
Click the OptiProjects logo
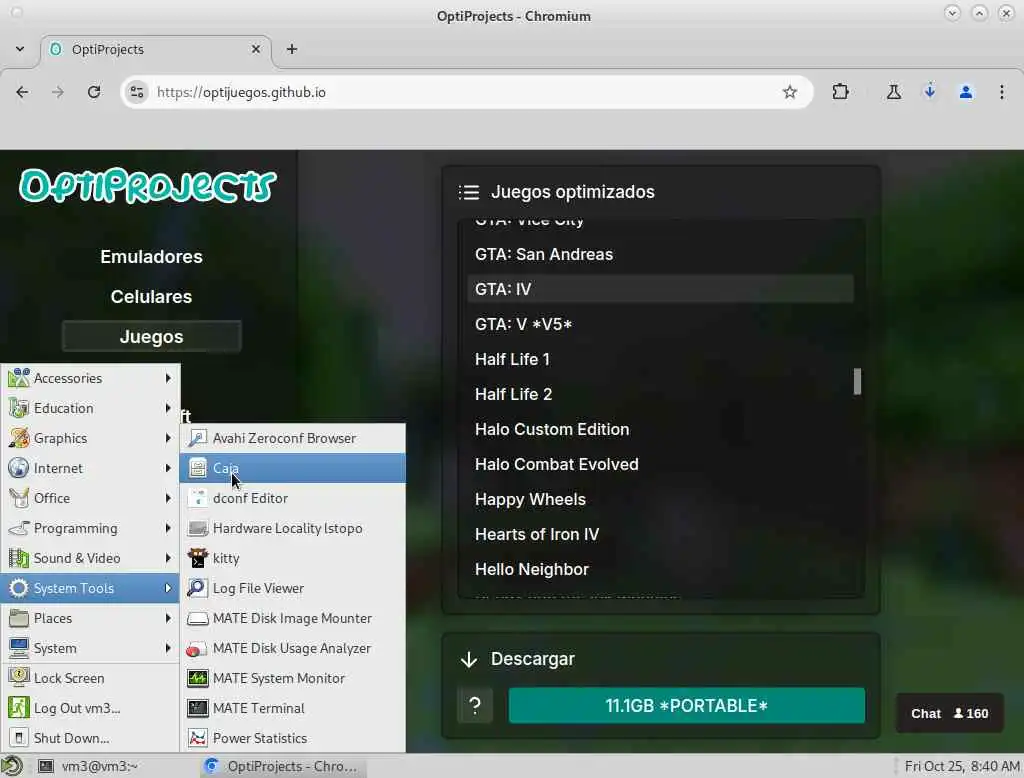pyautogui.click(x=148, y=186)
